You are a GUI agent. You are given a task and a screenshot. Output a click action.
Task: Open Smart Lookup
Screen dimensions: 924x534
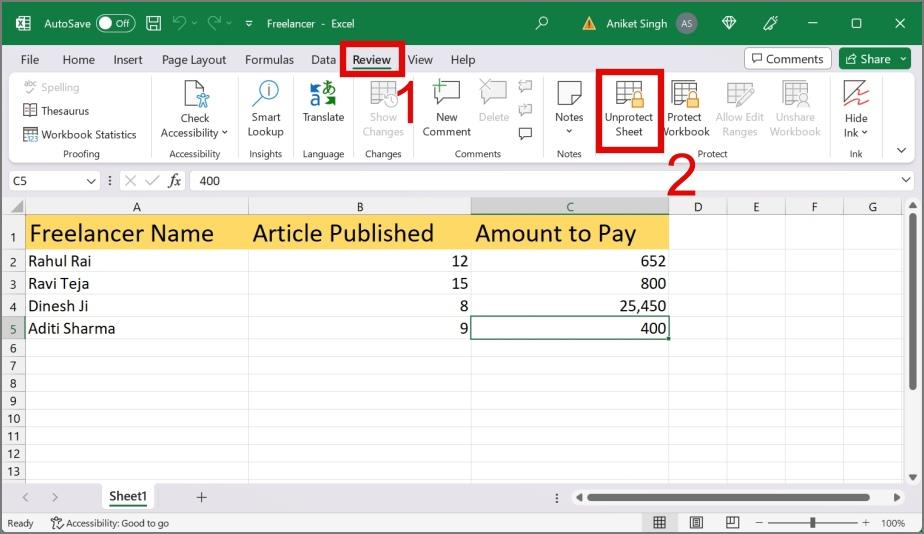(266, 109)
